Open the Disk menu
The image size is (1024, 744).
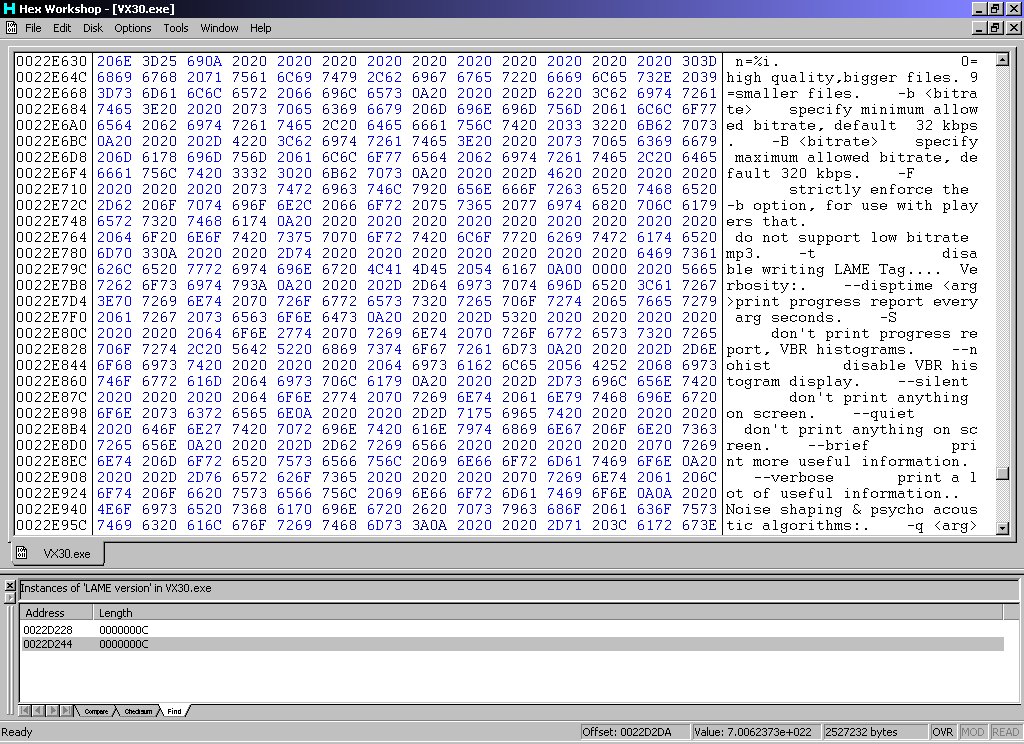click(x=93, y=28)
